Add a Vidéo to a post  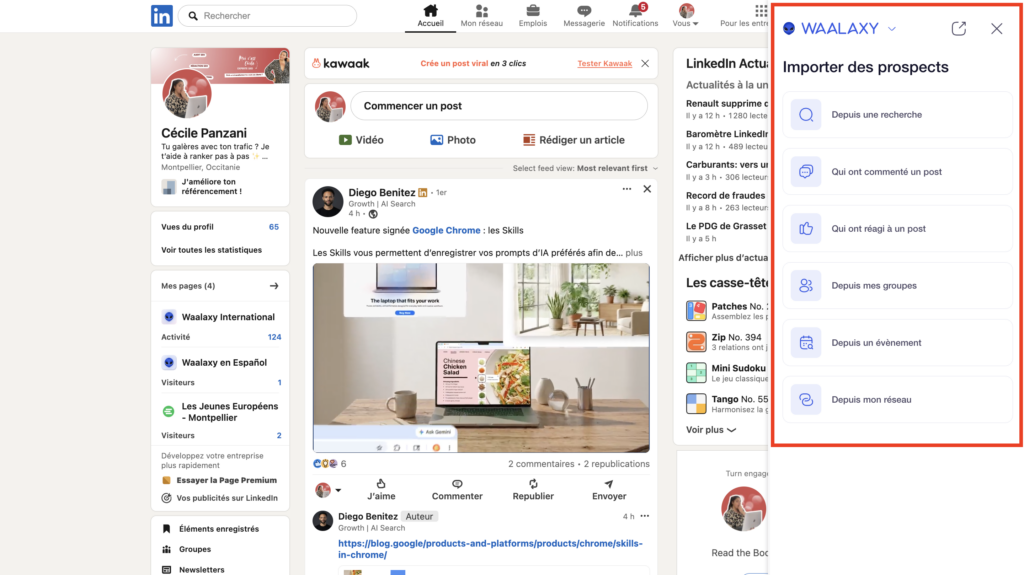coord(361,140)
